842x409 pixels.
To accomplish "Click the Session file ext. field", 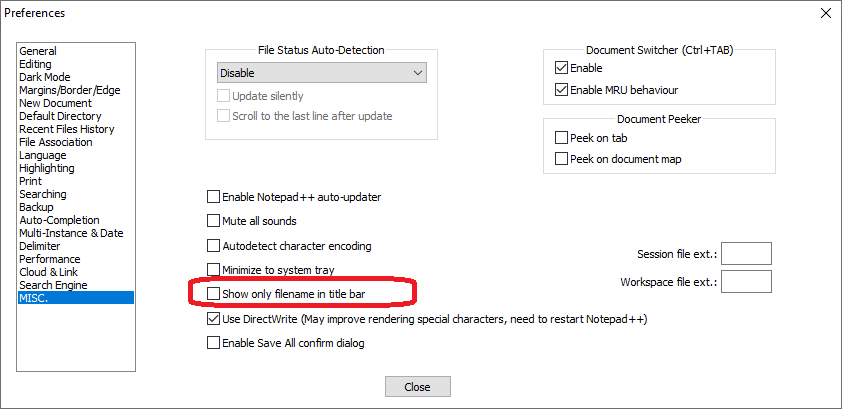I will (x=746, y=253).
